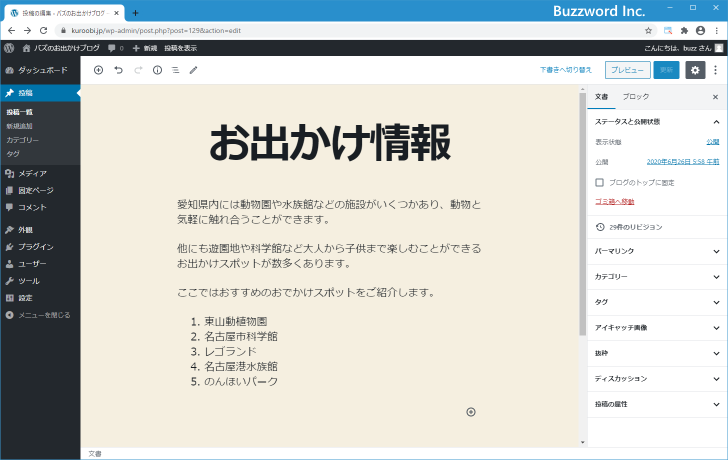This screenshot has height=460, width=728.
Task: Click 下書きへ切り替え link
Action: tap(566, 70)
